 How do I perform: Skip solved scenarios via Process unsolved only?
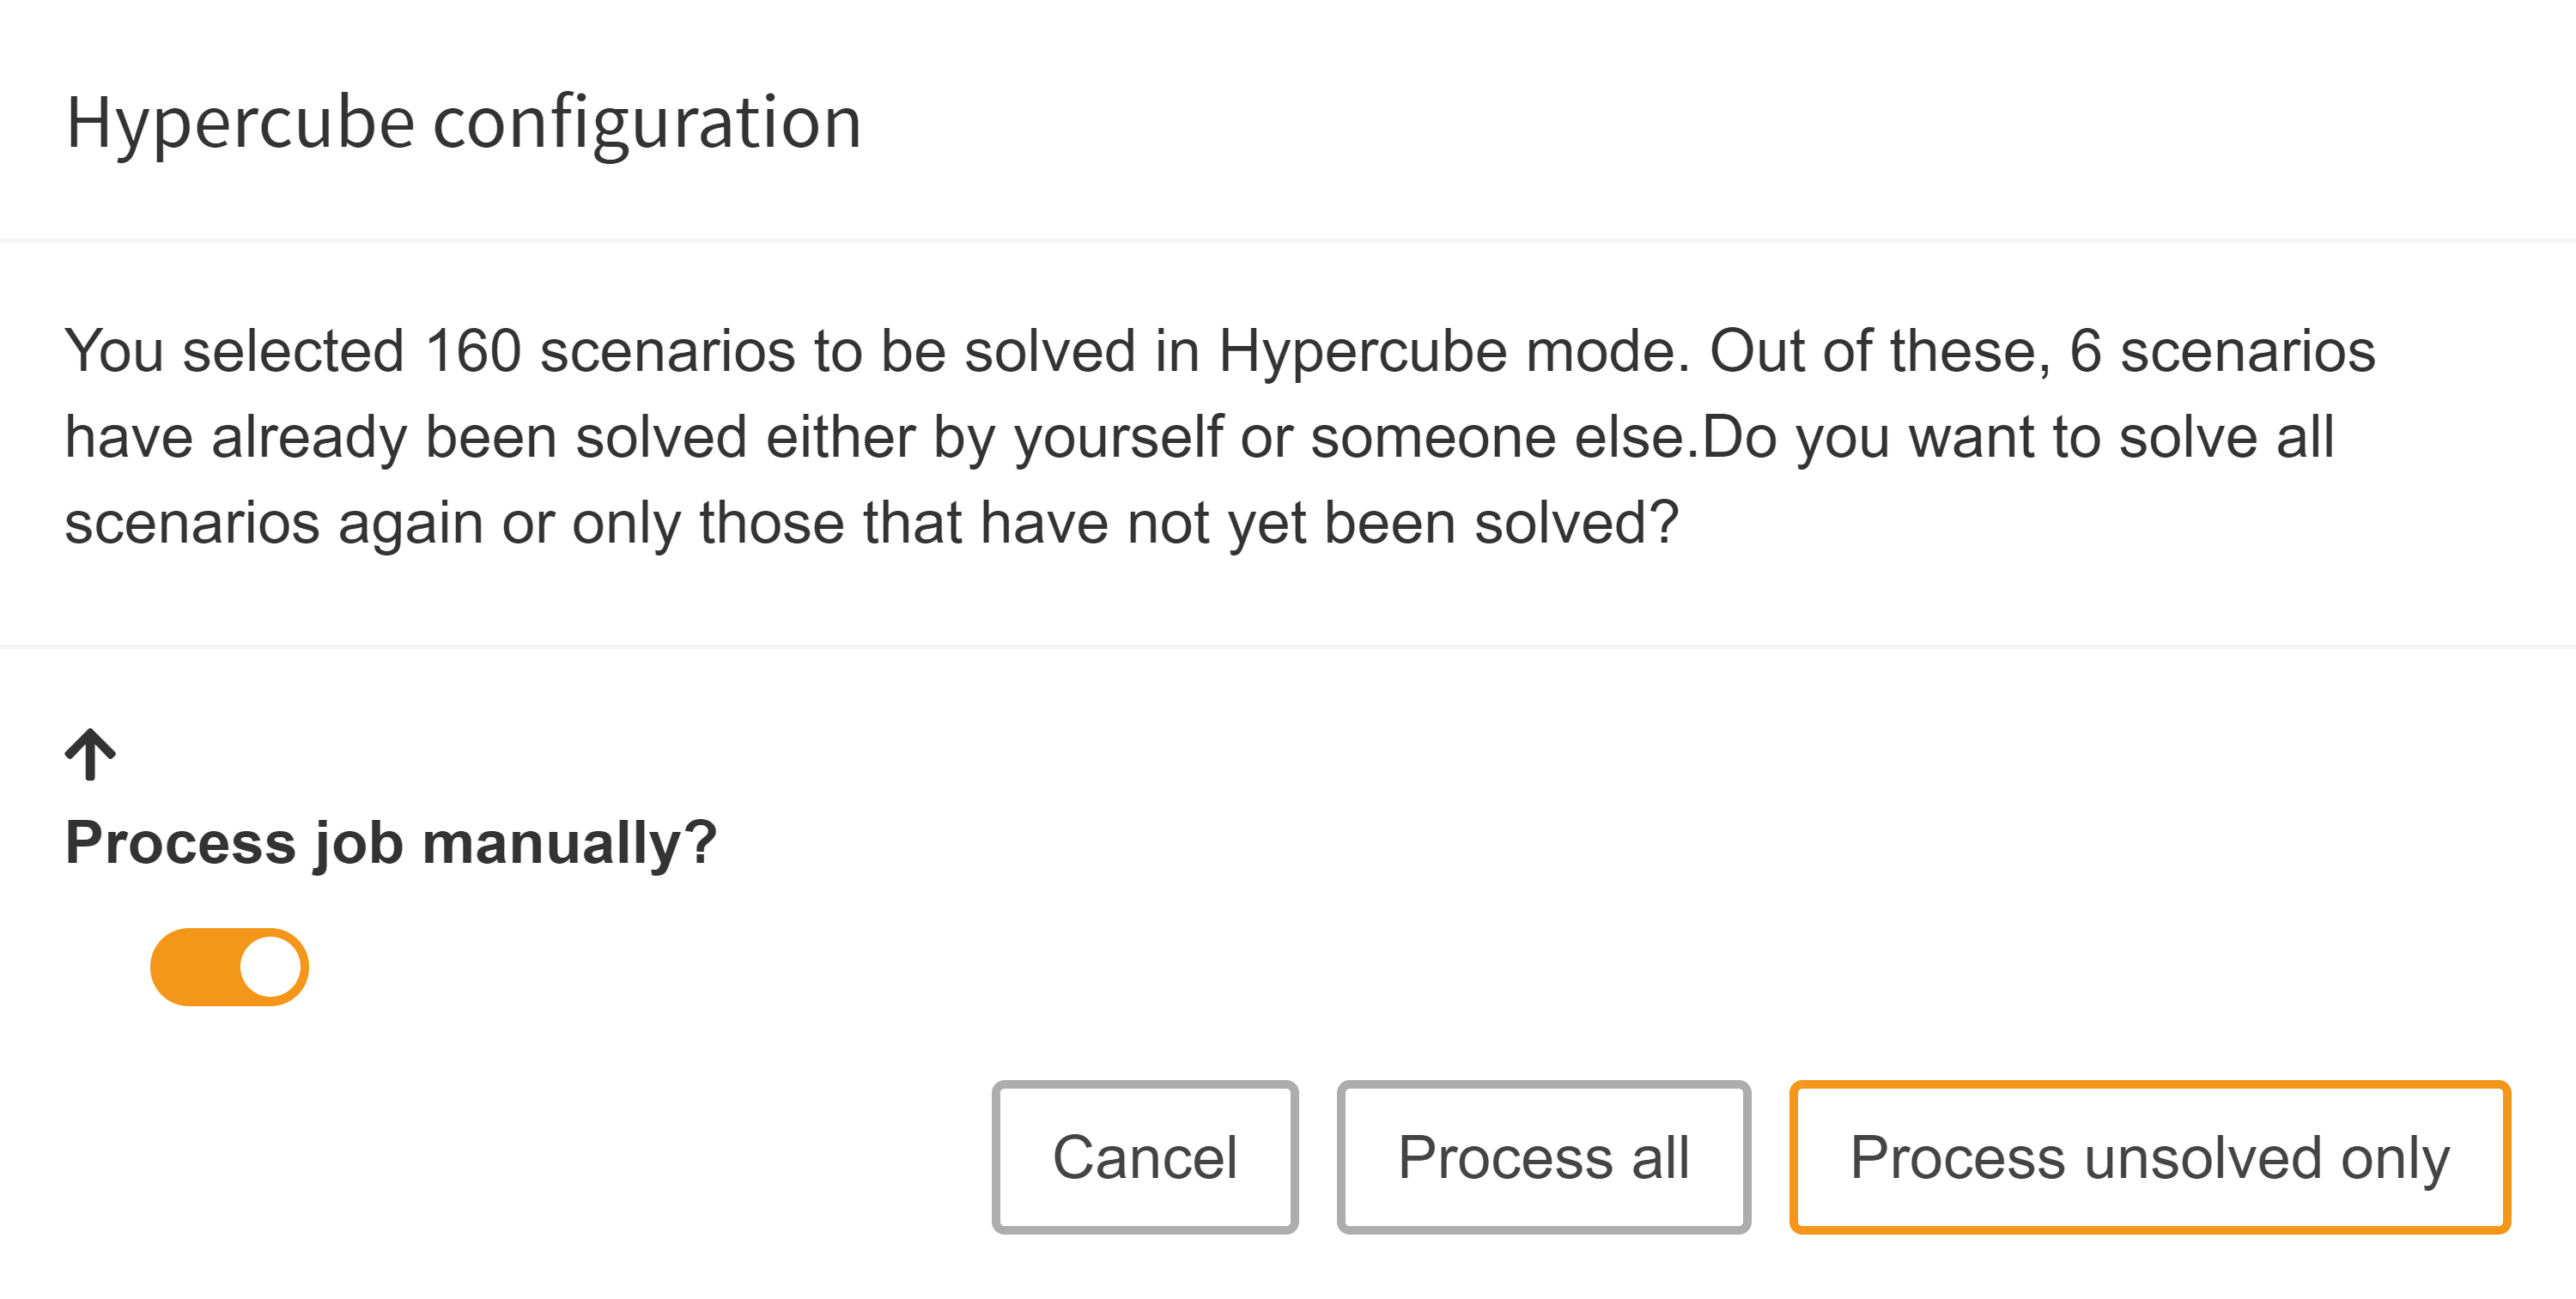coord(2149,1157)
